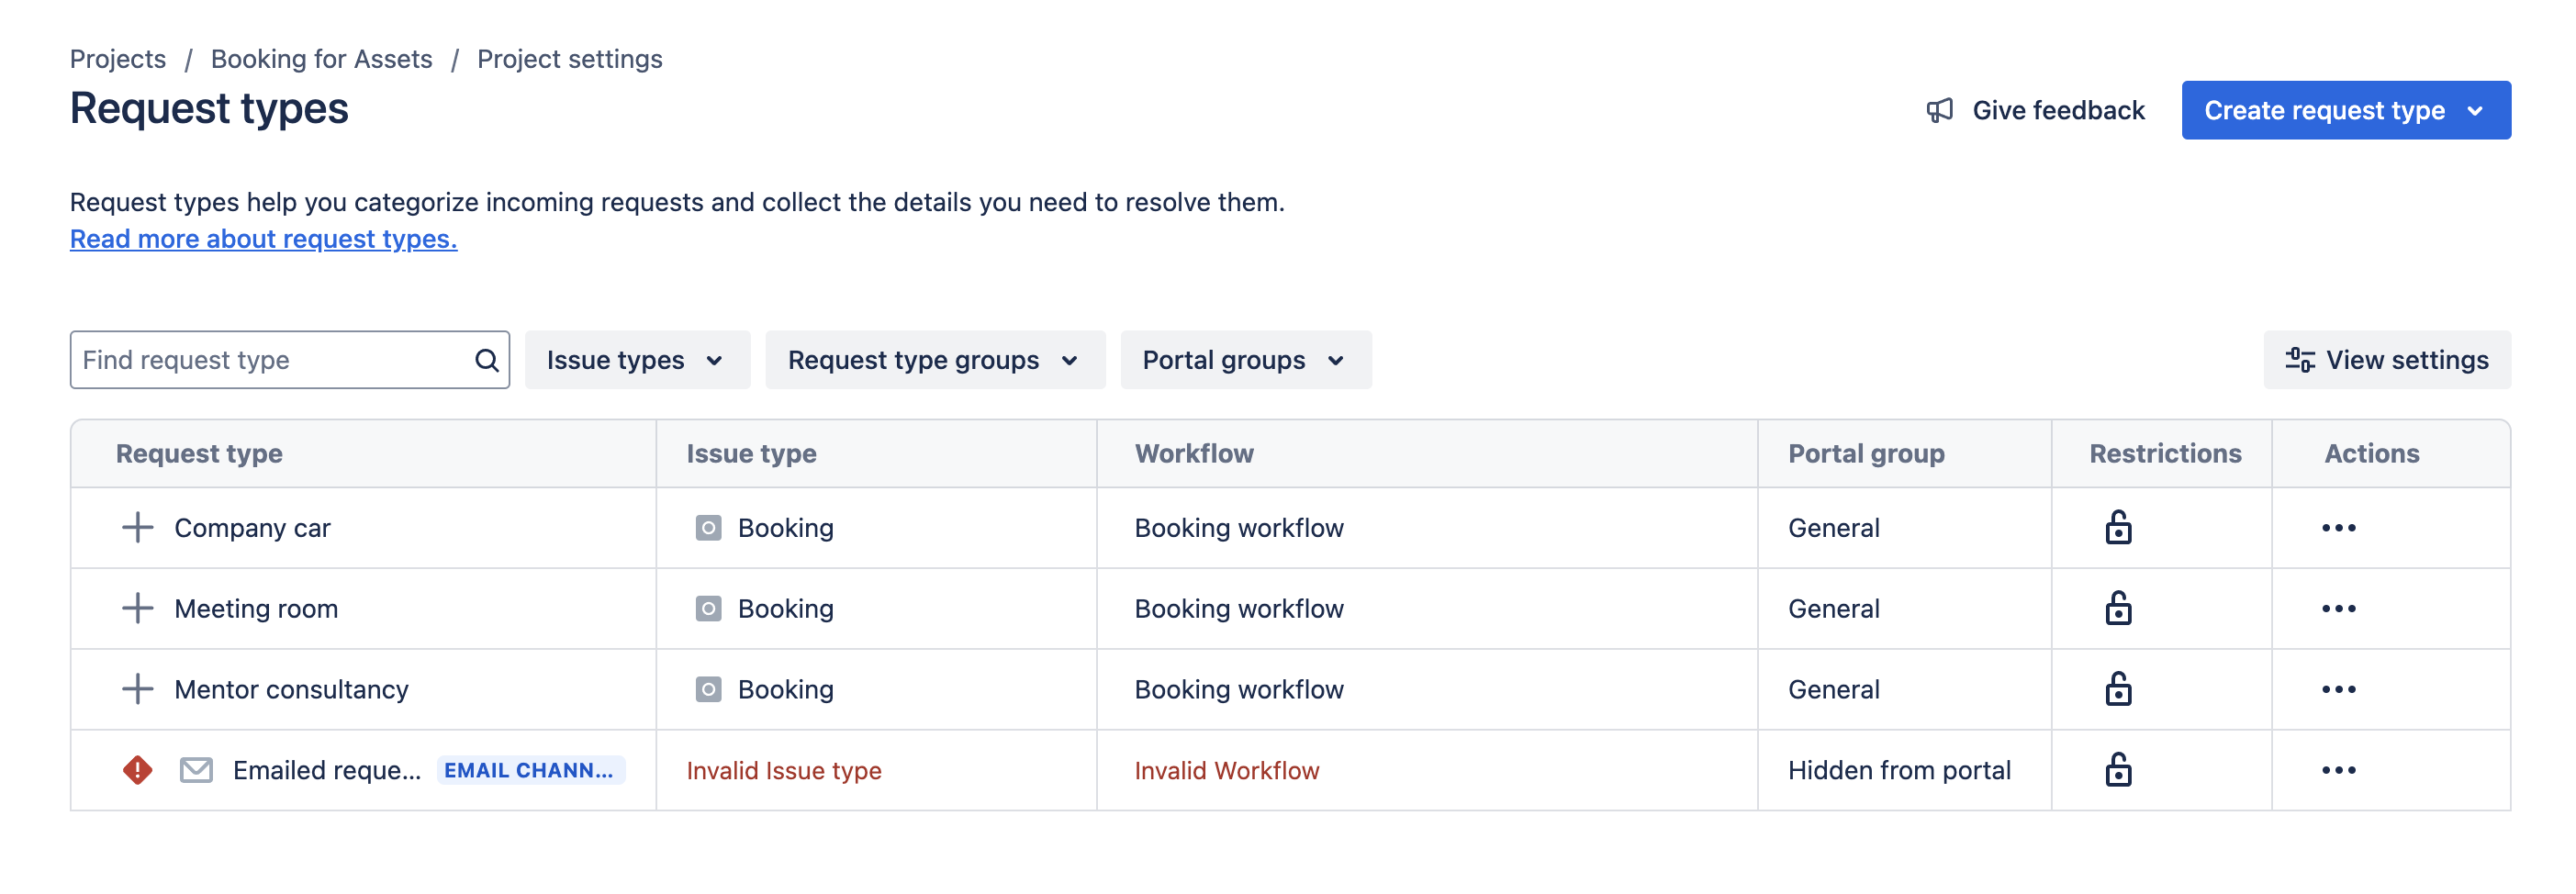Click the Invalid Issue type text
The width and height of the screenshot is (2576, 894).
point(784,771)
